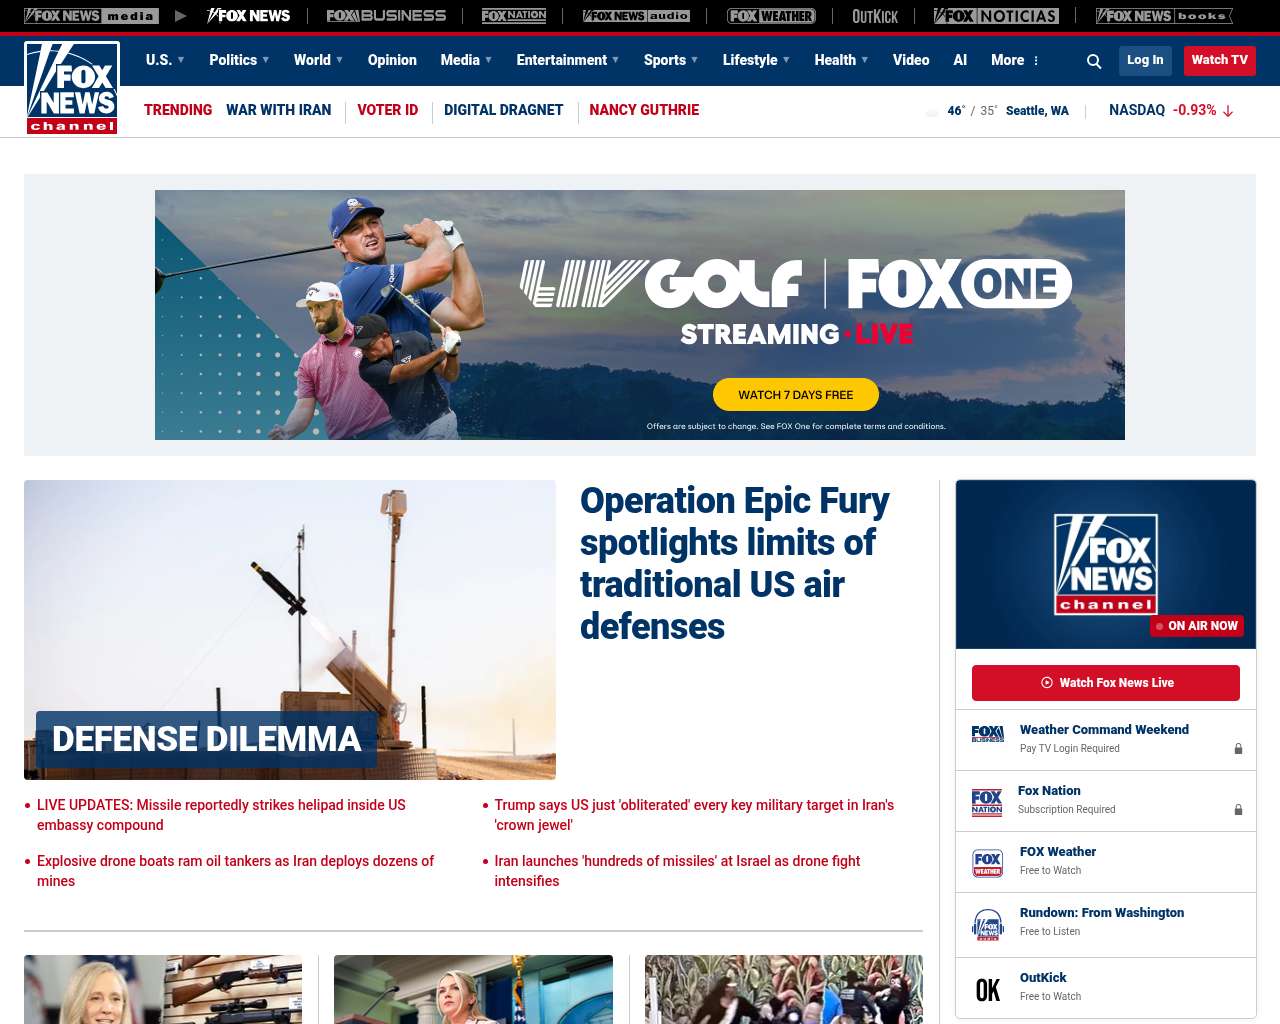Click the Fox News channel logo
The image size is (1280, 1024).
(x=72, y=88)
